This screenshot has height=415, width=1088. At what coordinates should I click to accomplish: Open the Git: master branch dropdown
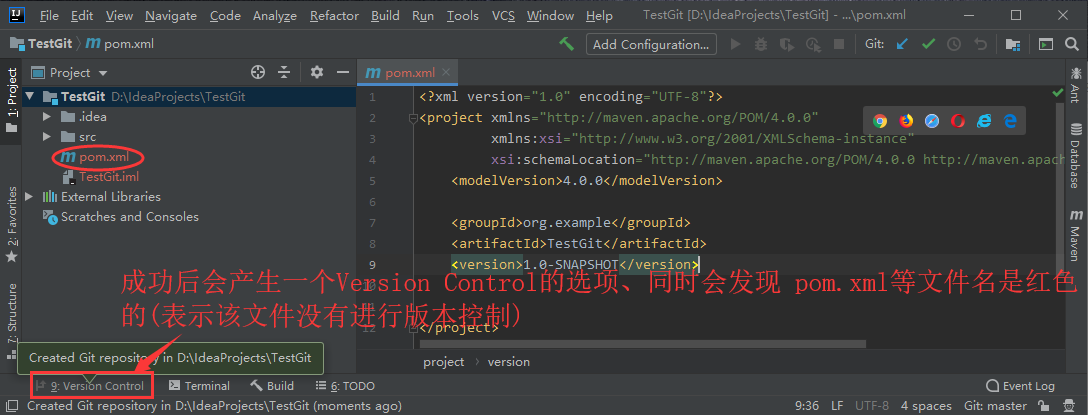pyautogui.click(x=995, y=405)
